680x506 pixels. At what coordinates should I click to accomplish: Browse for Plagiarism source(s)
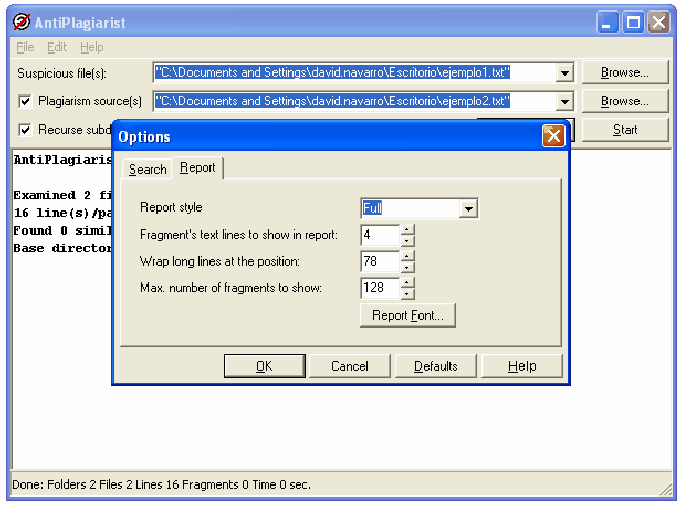pyautogui.click(x=624, y=101)
